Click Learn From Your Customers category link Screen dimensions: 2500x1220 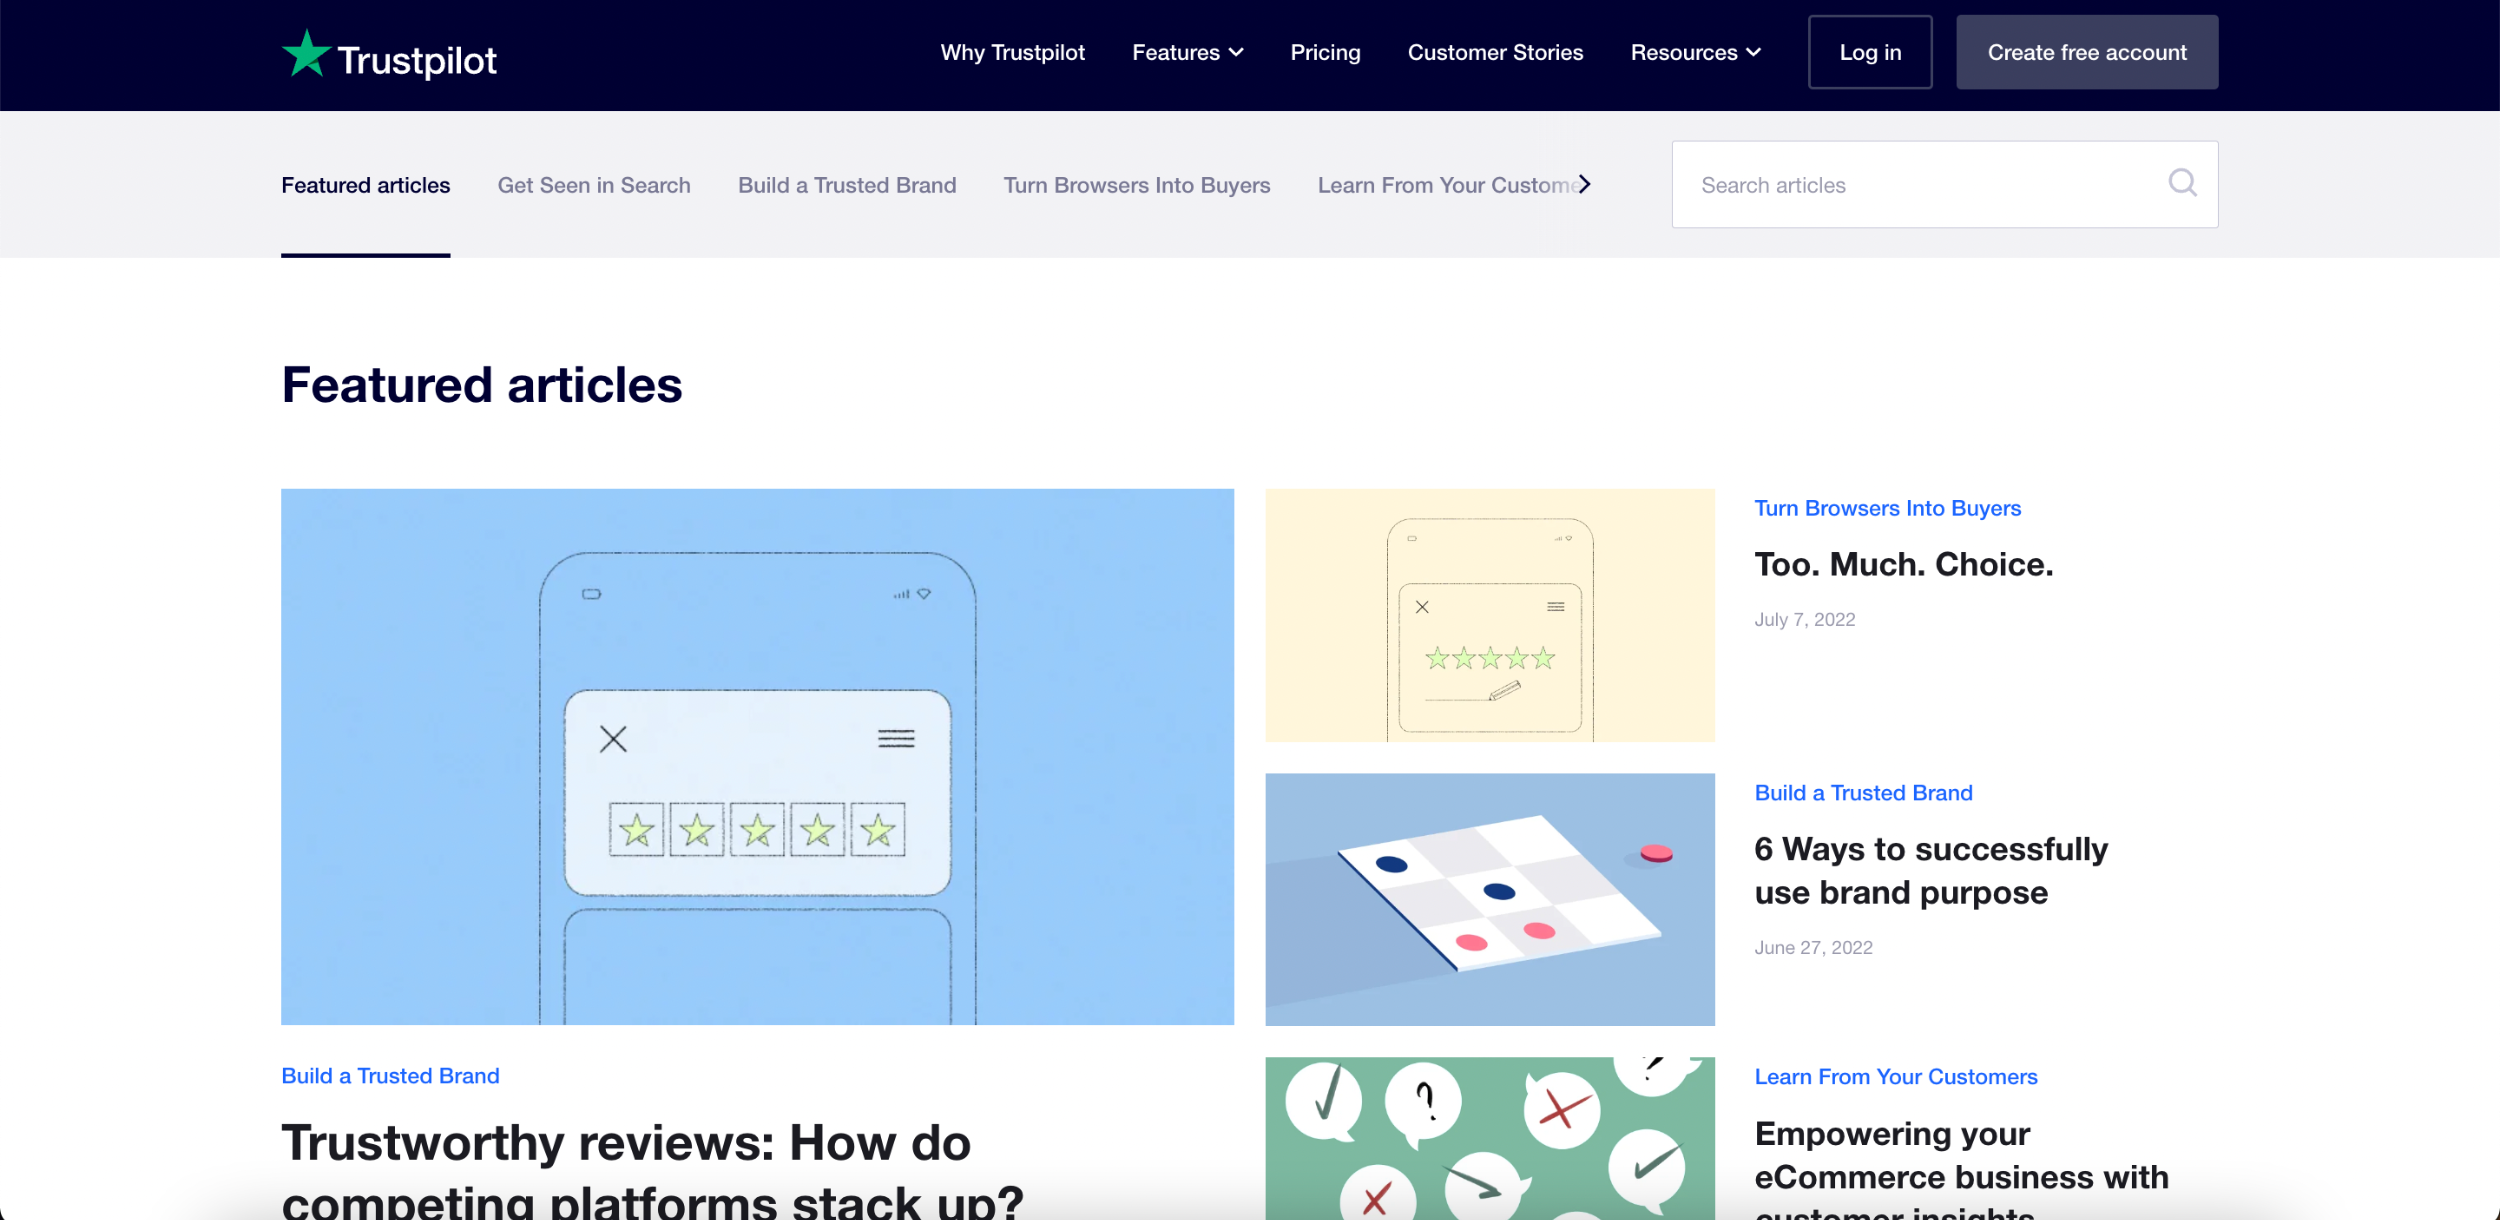pos(1895,1077)
